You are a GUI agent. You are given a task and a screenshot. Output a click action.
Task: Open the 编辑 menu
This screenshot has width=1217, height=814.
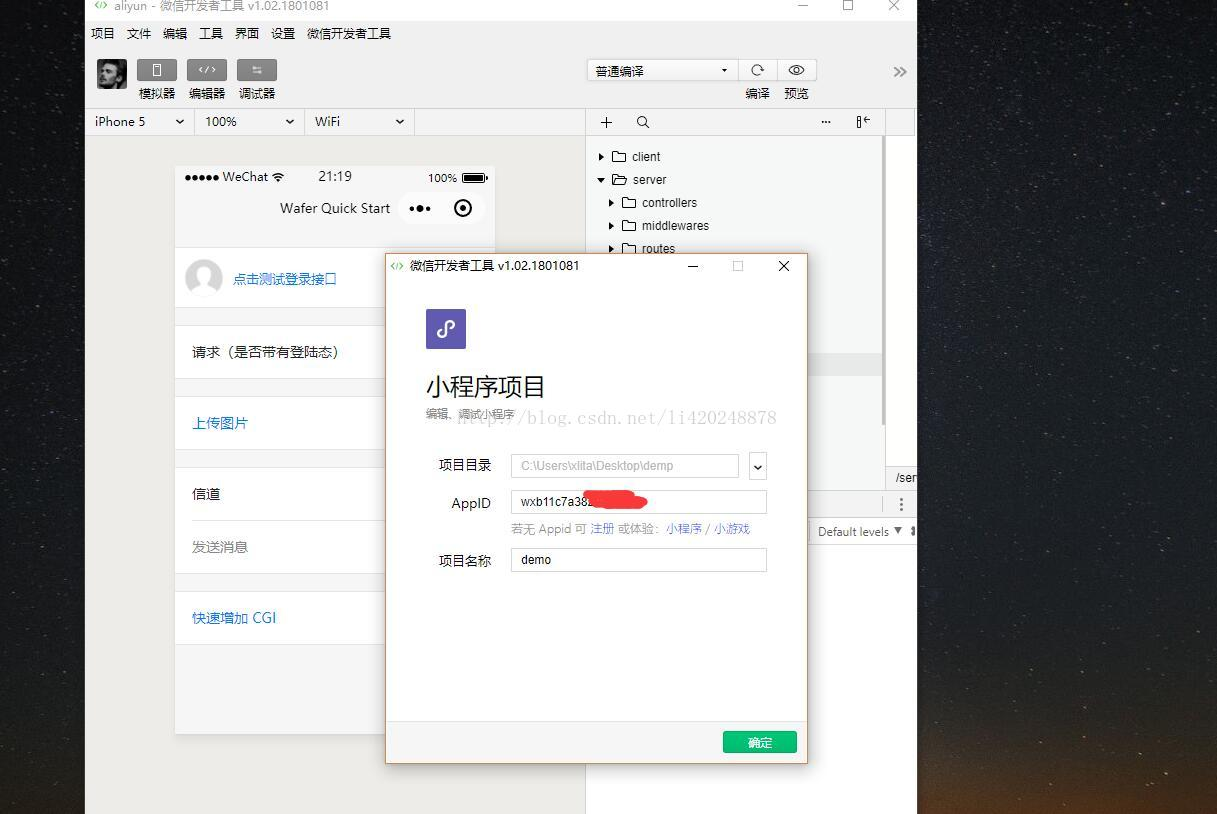click(175, 34)
